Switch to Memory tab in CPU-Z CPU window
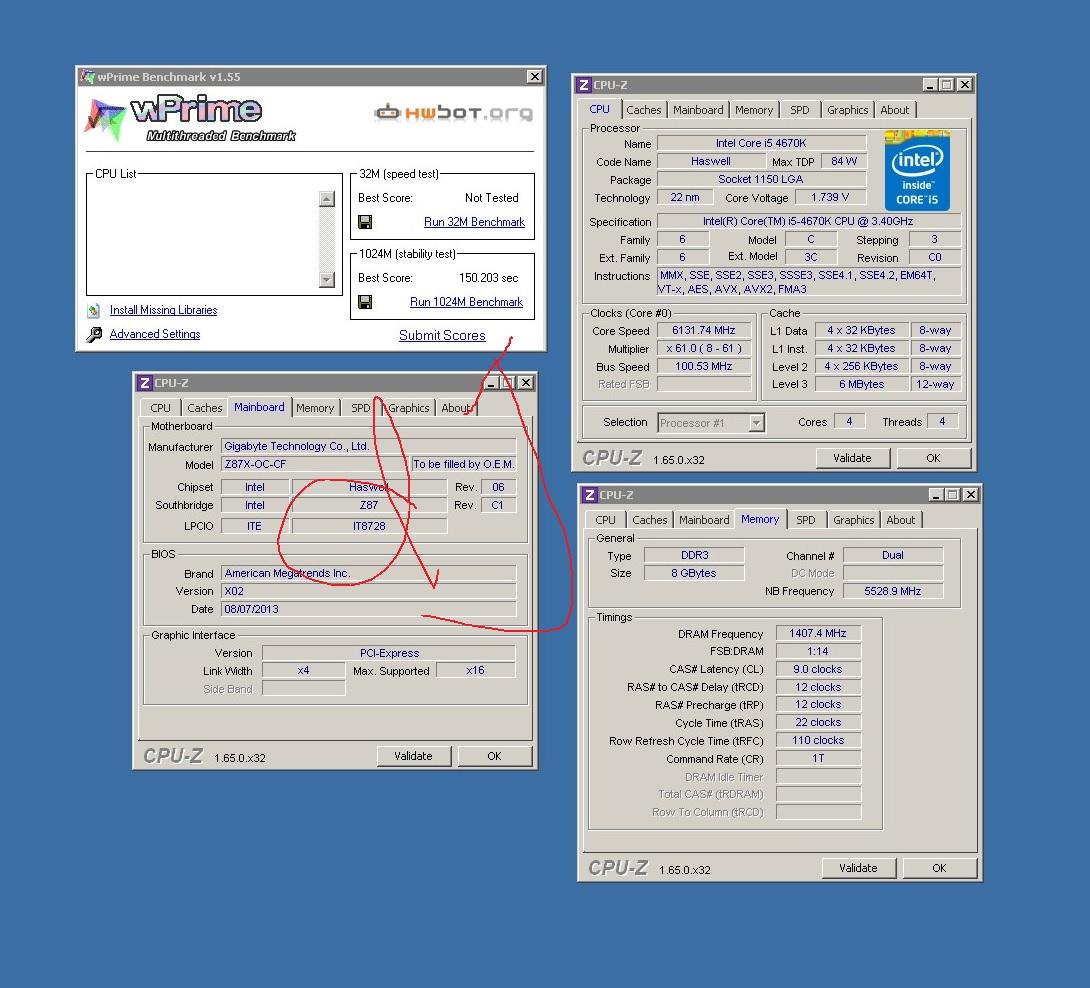1090x988 pixels. coord(754,110)
